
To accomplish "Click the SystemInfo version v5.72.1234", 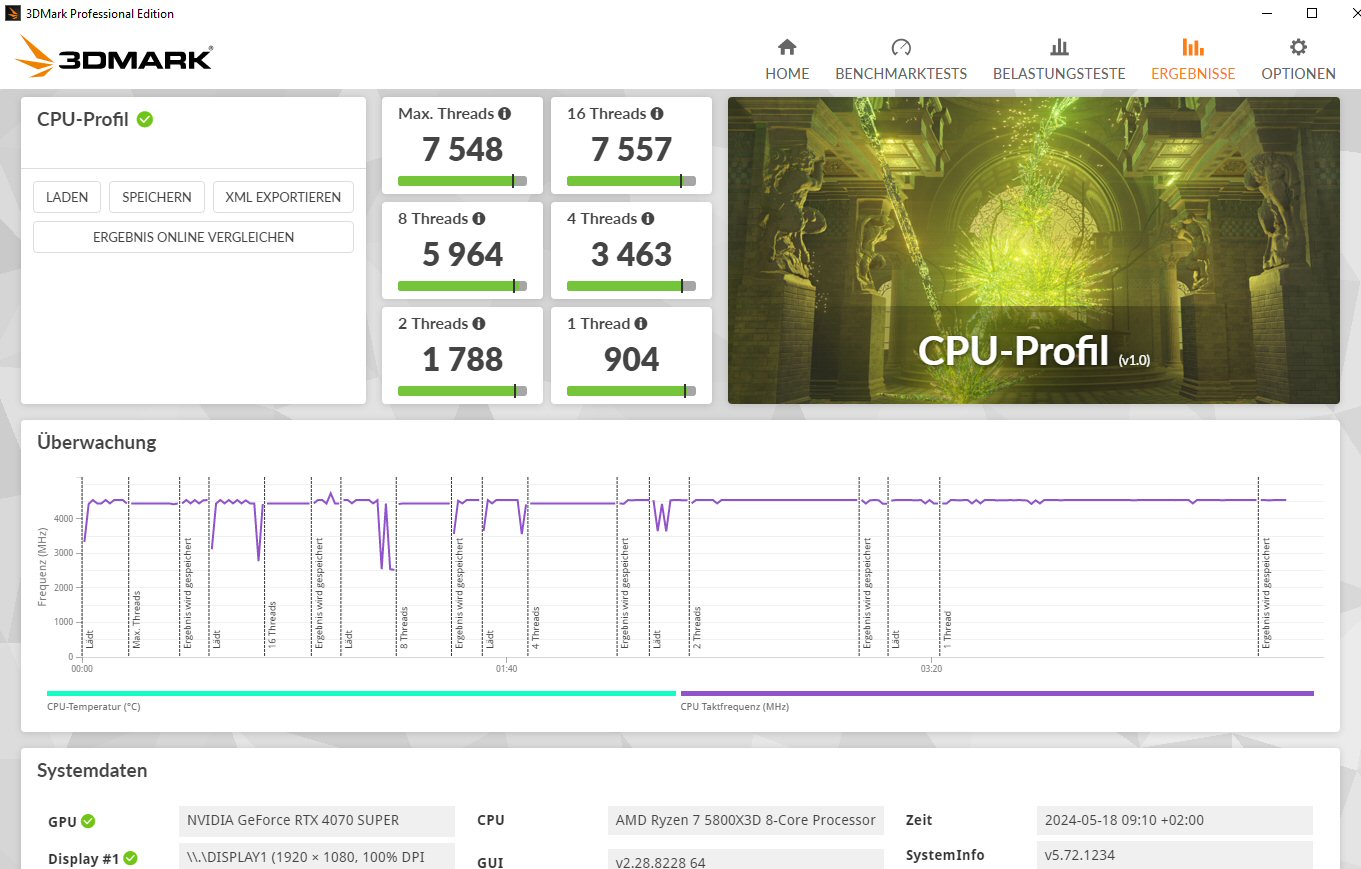I will (x=1175, y=855).
